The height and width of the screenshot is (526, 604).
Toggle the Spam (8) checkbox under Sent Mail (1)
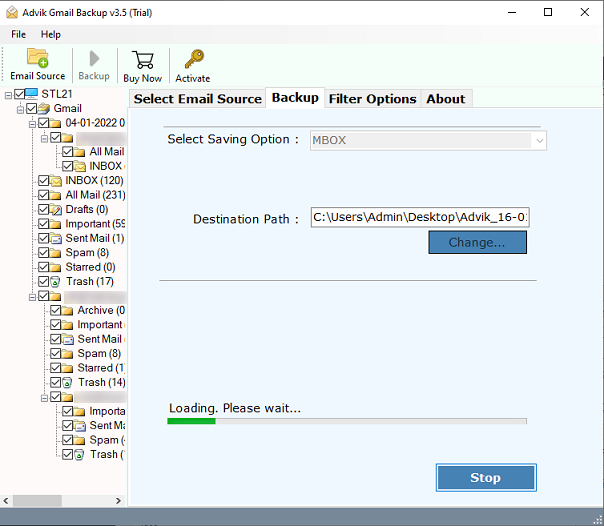tap(44, 253)
